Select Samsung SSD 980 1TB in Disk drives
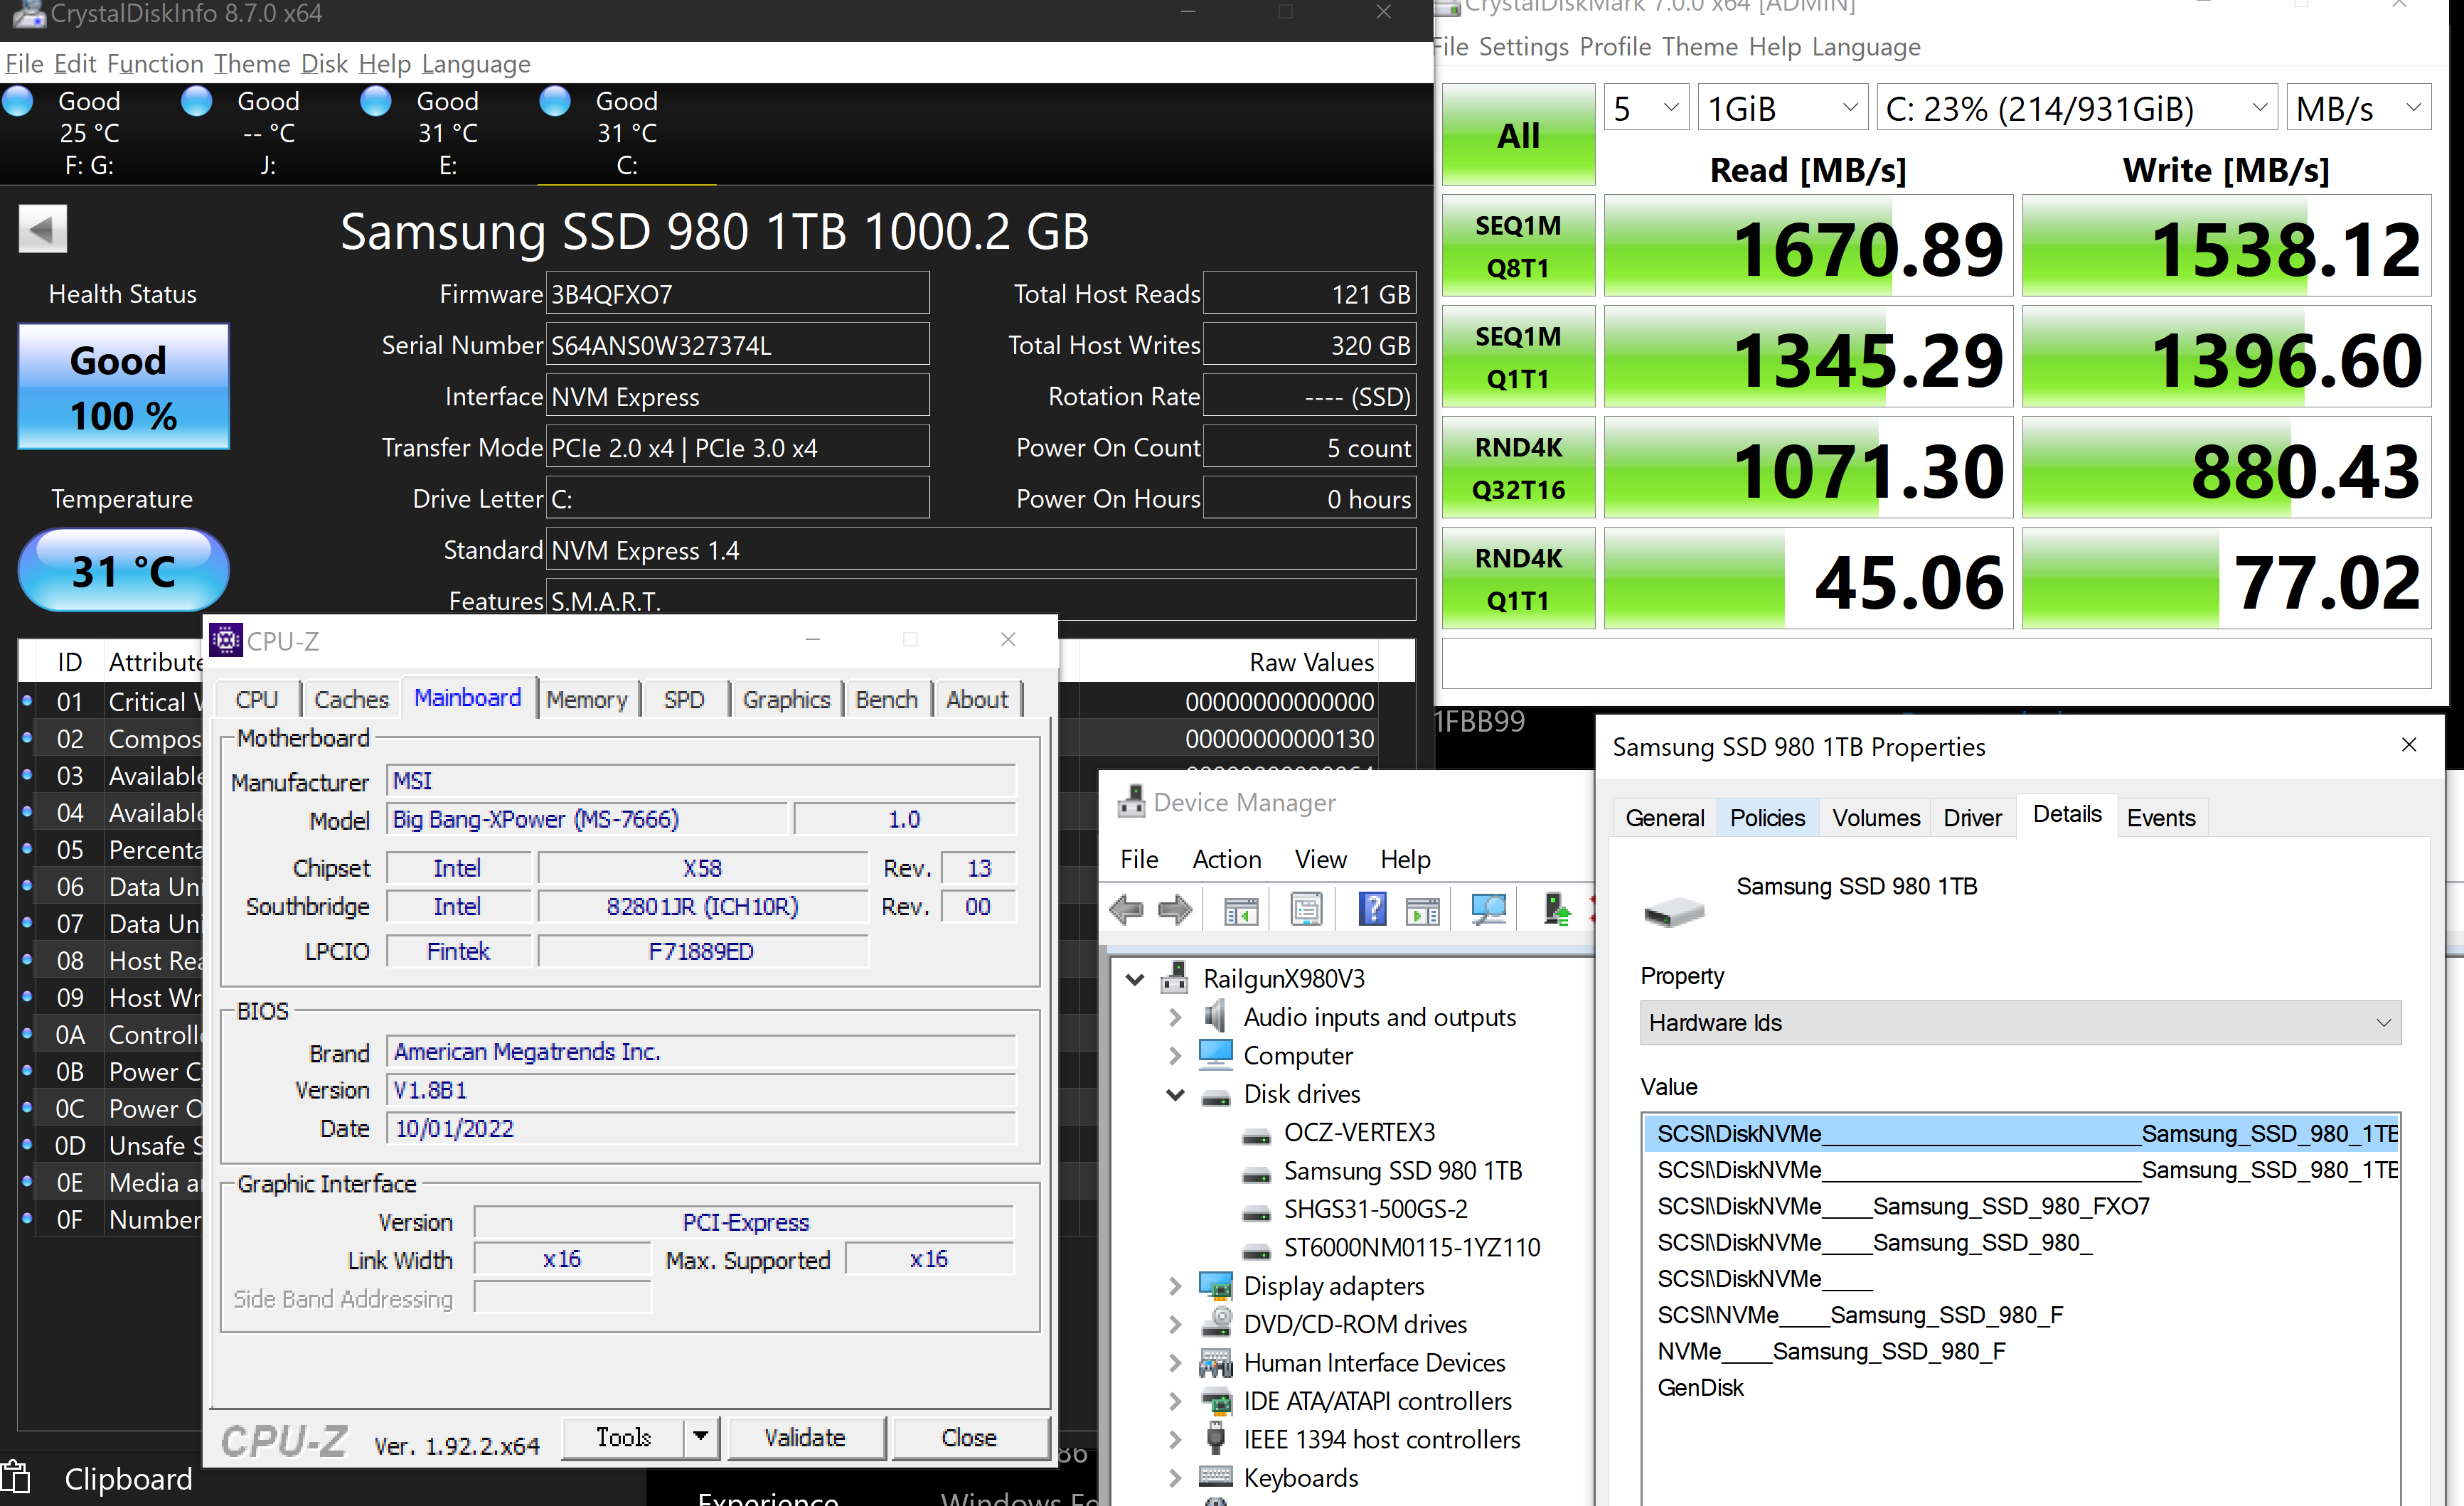Image resolution: width=2464 pixels, height=1506 pixels. pos(1402,1171)
